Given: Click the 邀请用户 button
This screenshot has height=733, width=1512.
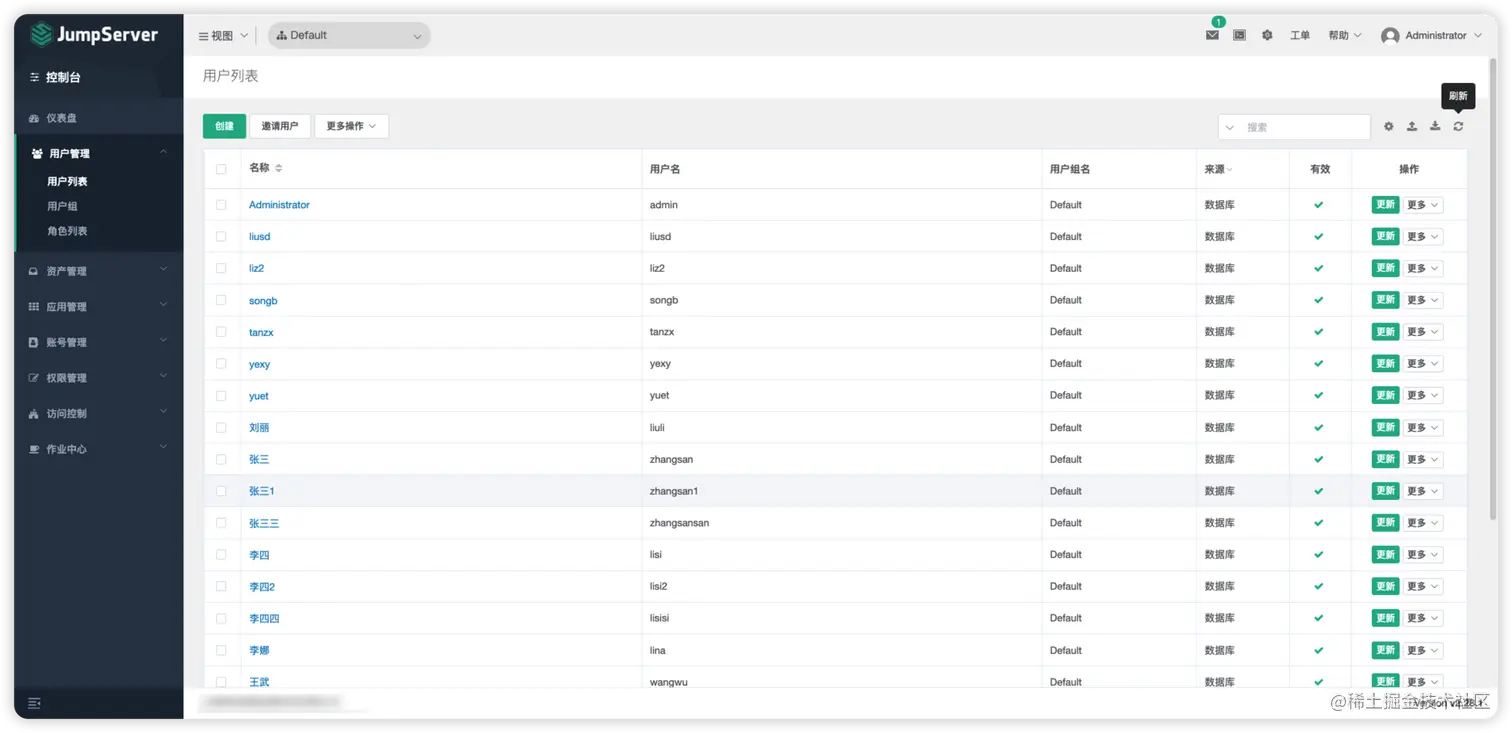Looking at the screenshot, I should [x=280, y=126].
